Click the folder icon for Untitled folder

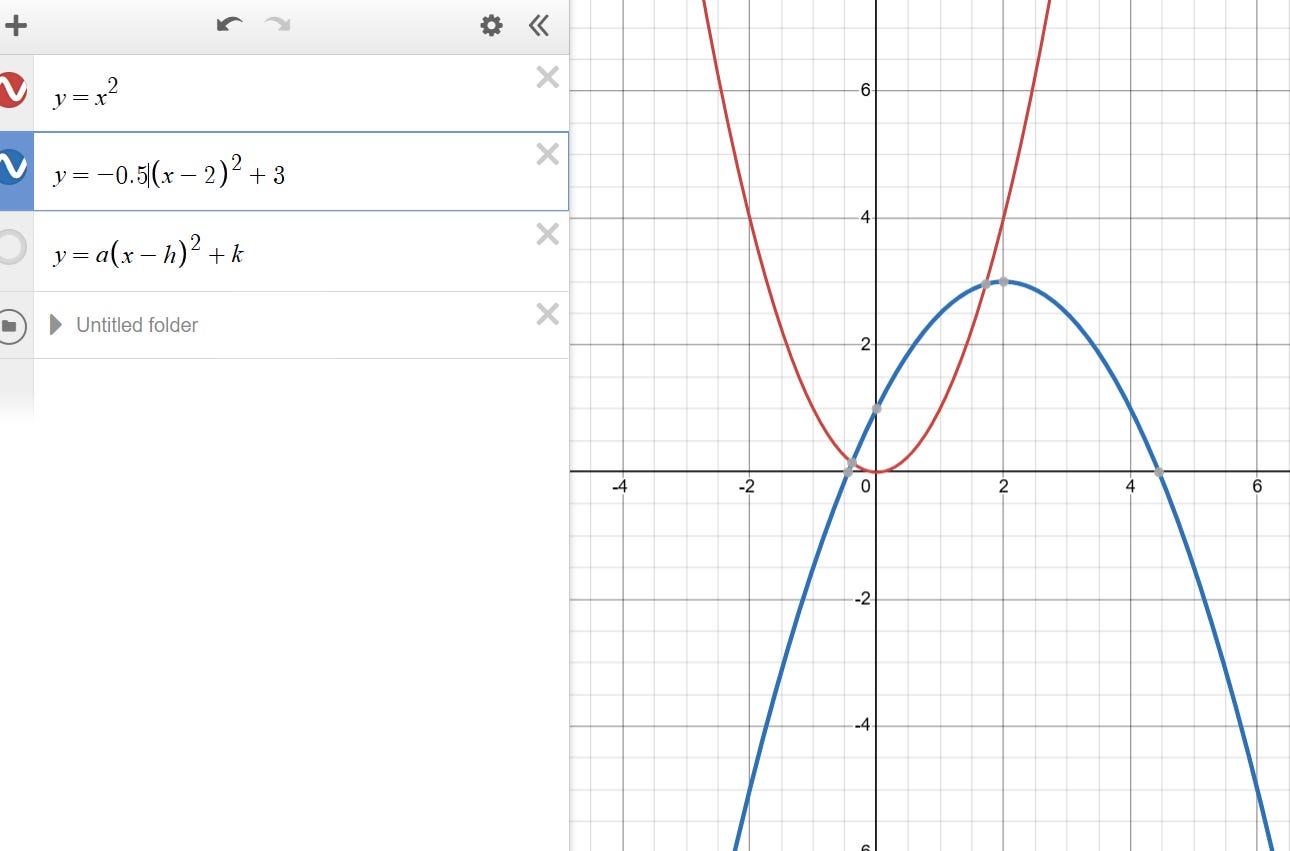10,326
